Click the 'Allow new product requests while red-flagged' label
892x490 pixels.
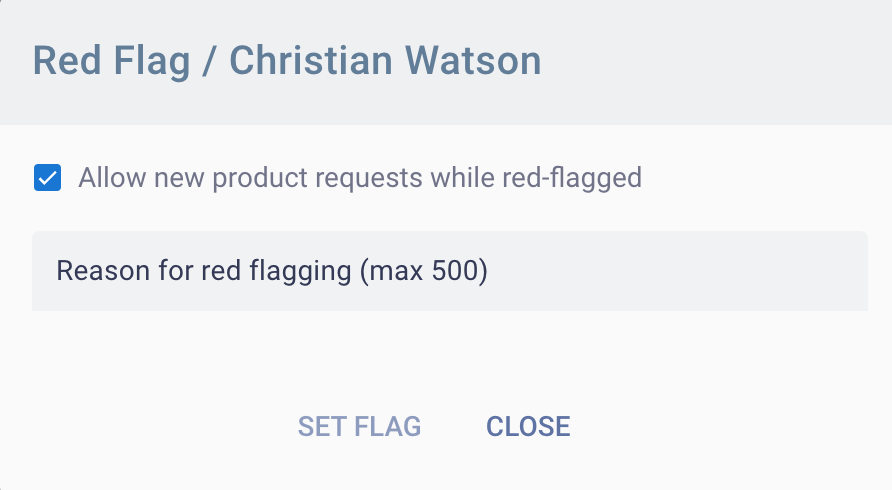click(360, 179)
